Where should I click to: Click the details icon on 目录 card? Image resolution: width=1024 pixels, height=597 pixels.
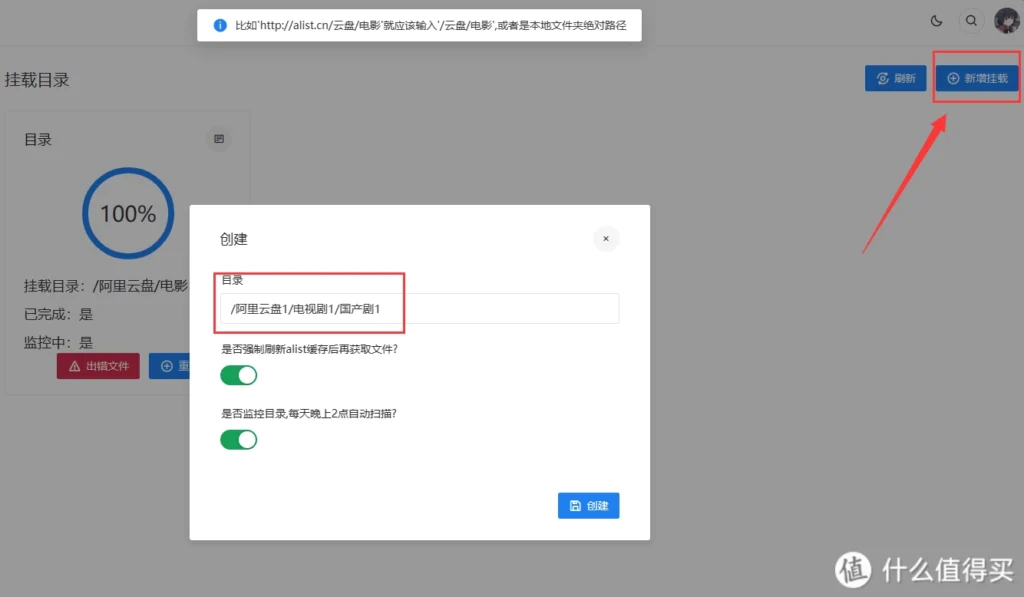[219, 139]
